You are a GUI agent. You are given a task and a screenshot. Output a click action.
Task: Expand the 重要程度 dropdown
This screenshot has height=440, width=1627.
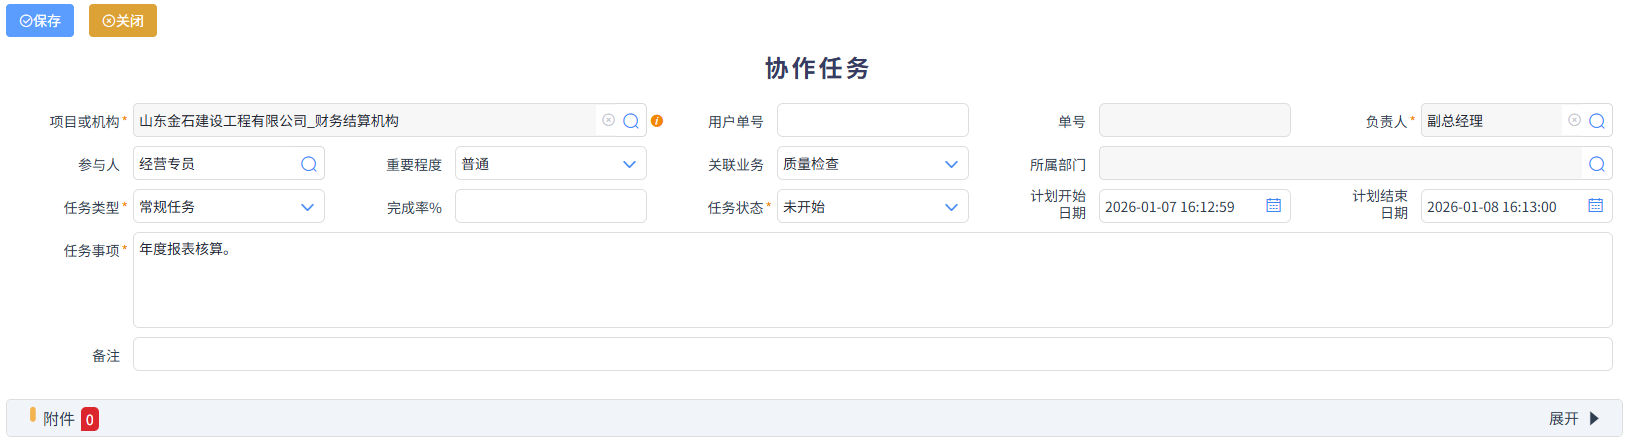click(629, 164)
